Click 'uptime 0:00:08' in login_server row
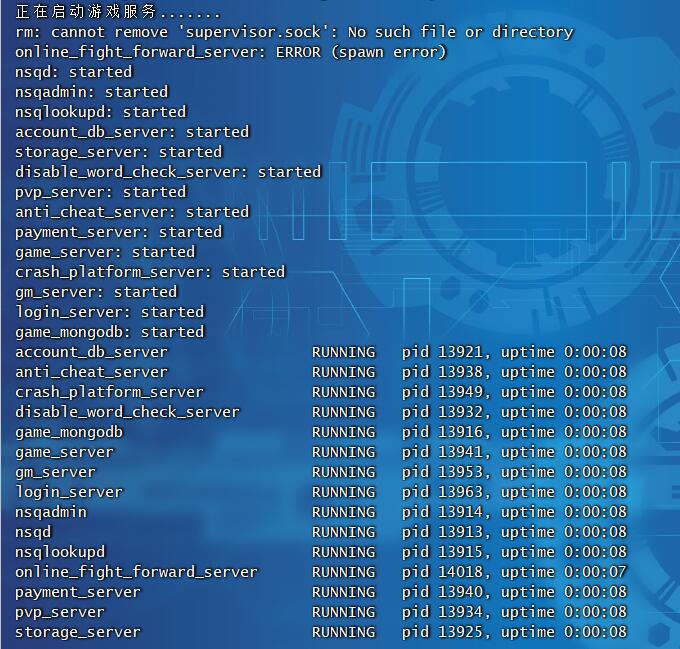680x649 pixels. pos(564,492)
